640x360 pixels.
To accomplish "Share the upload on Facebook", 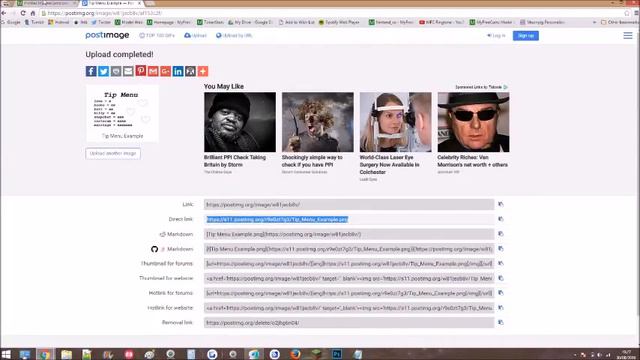I will pyautogui.click(x=91, y=71).
